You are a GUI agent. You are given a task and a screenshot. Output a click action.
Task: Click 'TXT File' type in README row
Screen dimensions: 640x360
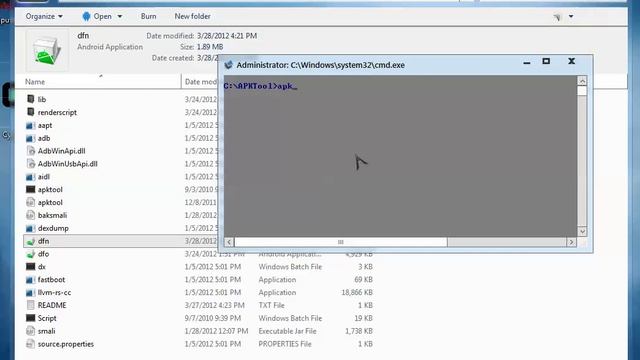coord(271,305)
